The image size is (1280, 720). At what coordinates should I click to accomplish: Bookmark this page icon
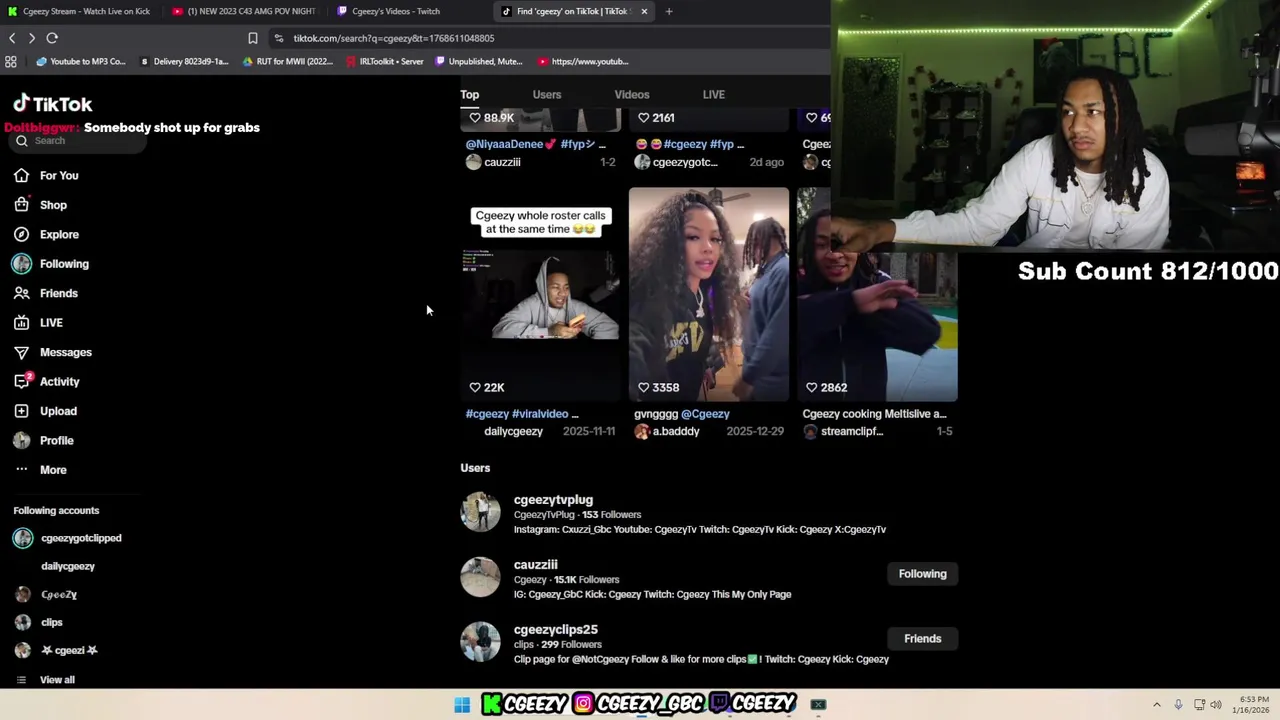pos(252,38)
